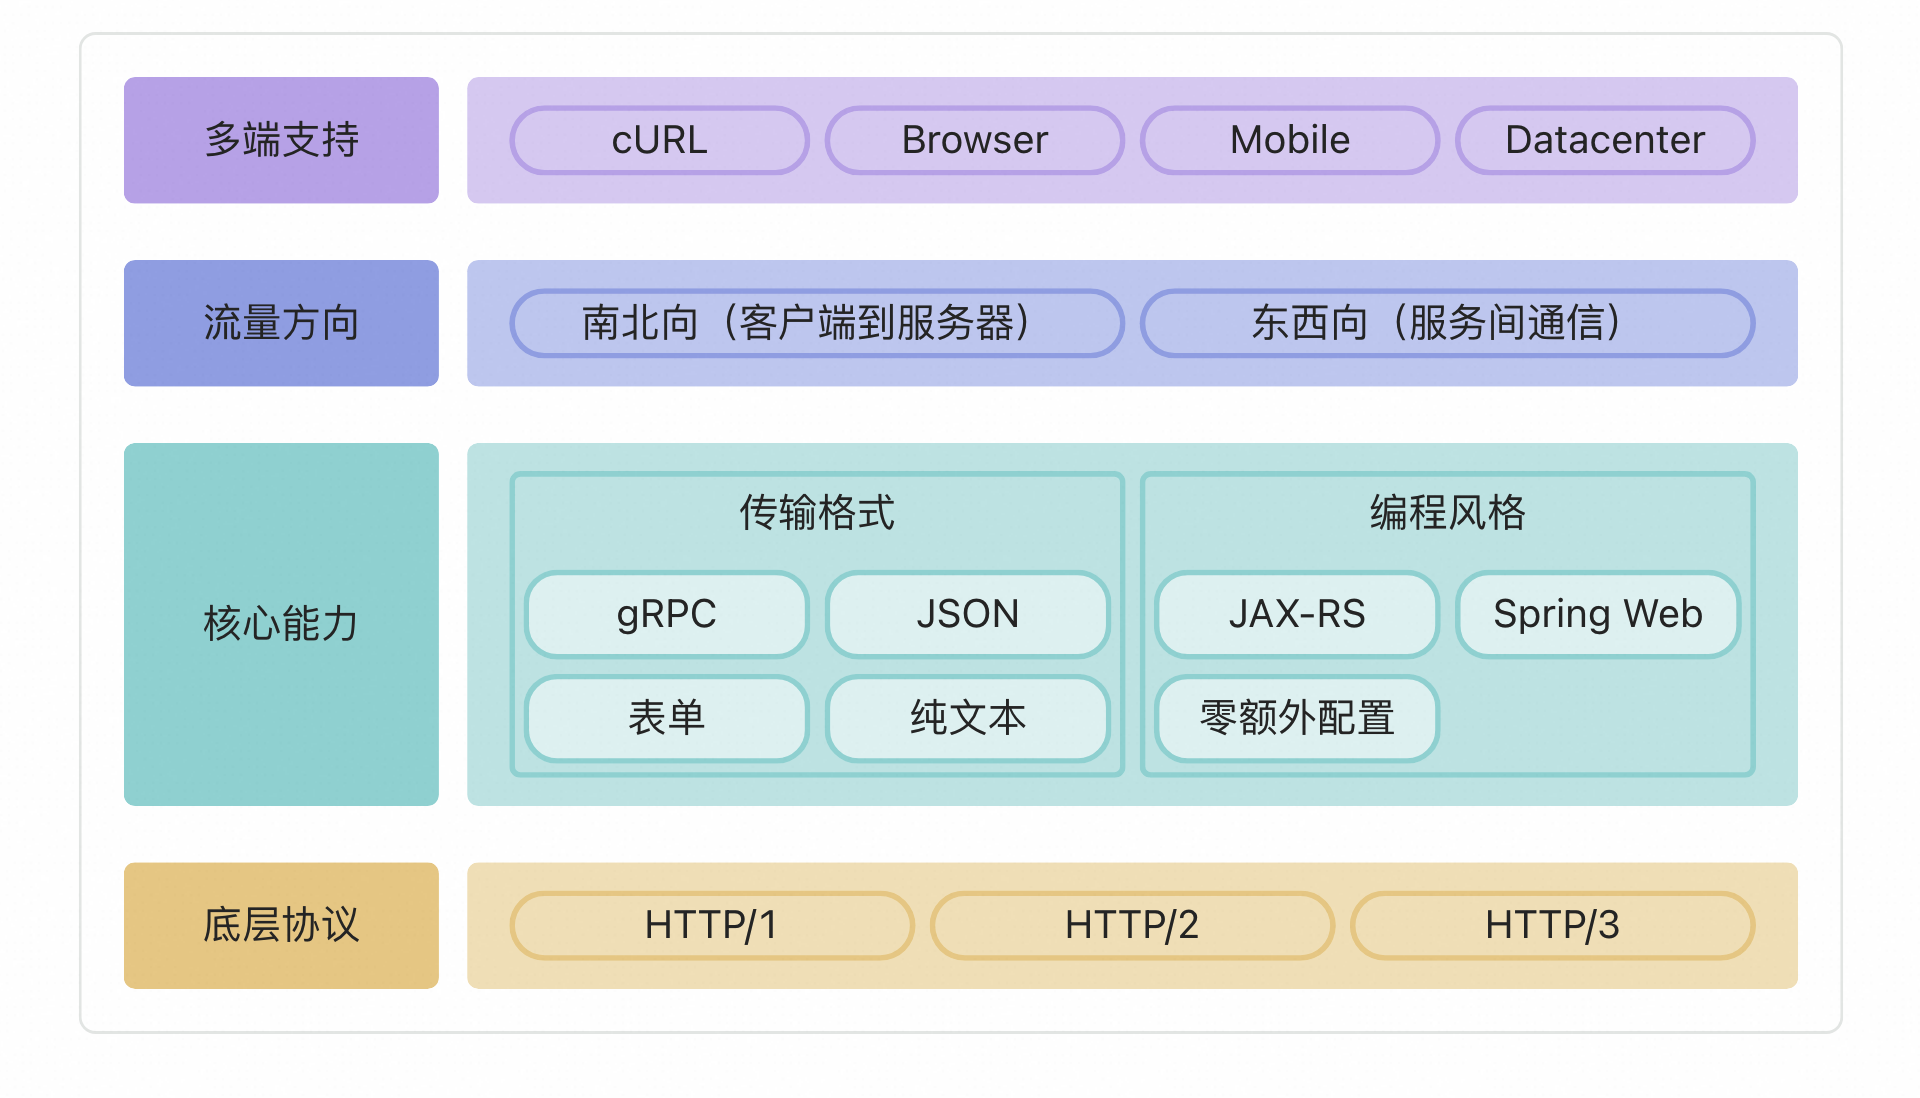1920x1098 pixels.
Task: Click the 传输格式 group header
Action: coord(816,513)
